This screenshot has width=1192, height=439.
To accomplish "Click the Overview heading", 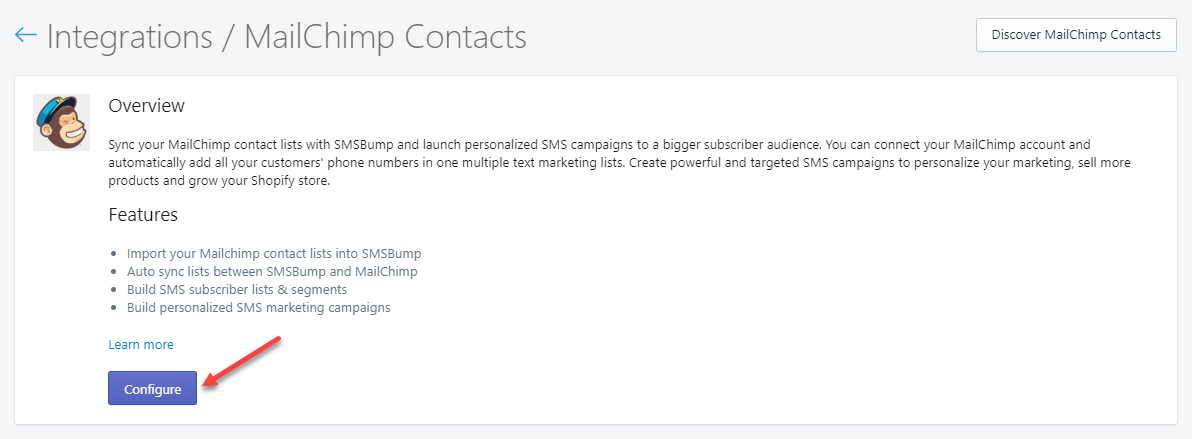I will [147, 106].
